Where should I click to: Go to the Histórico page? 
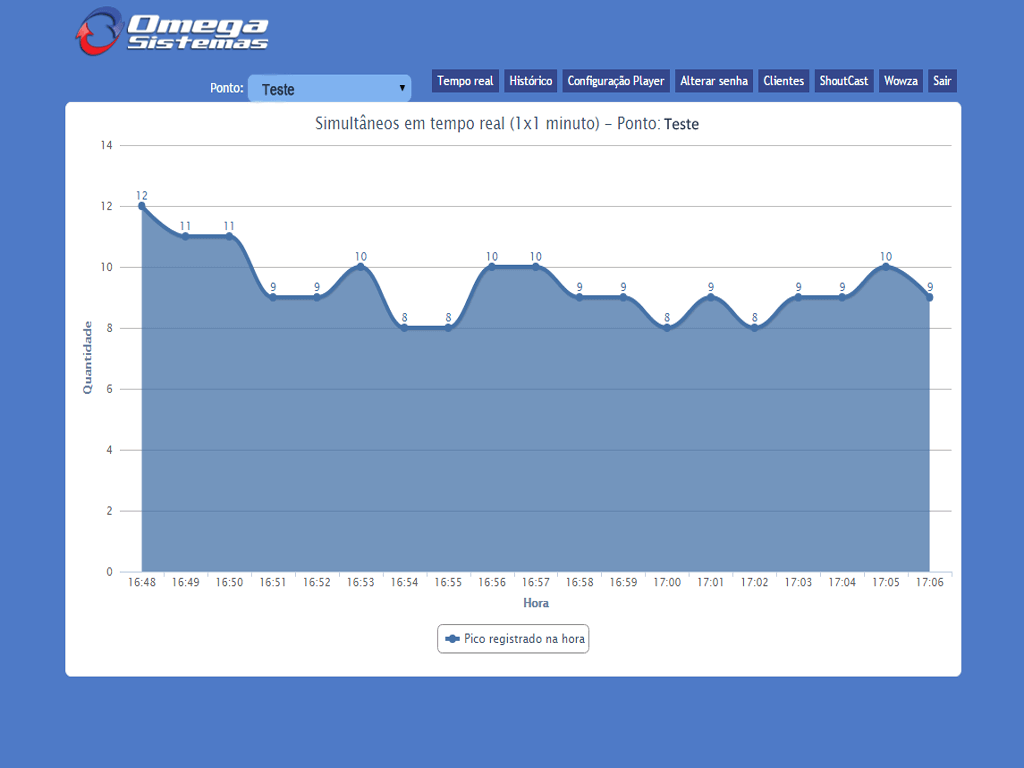(x=530, y=81)
